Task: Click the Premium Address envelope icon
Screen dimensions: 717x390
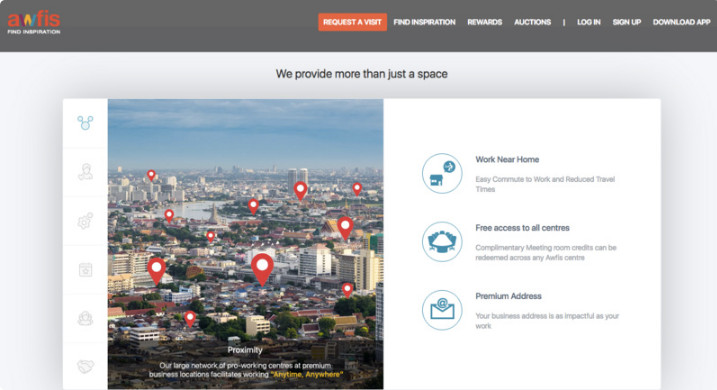Action: [442, 310]
